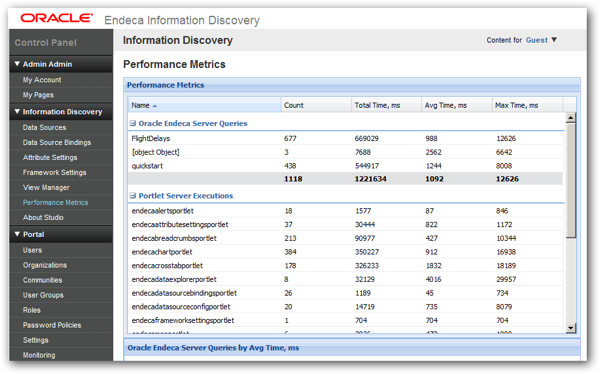The image size is (600, 374).
Task: Click the scrollbar up arrow
Action: (x=571, y=118)
